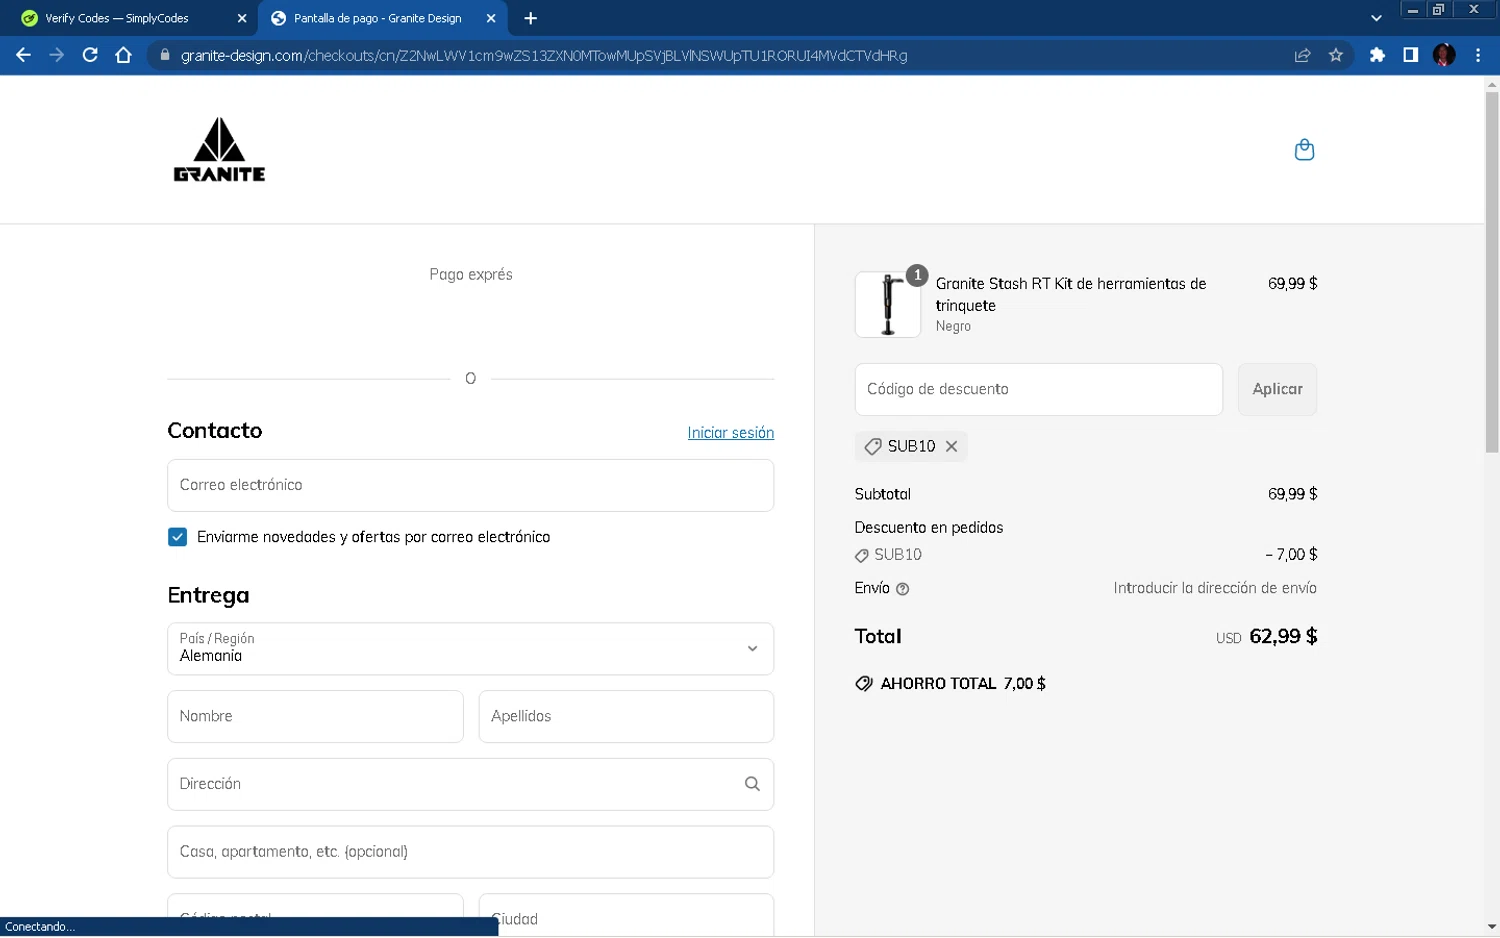Switch to Verify Codes SimplyCodes tab
The image size is (1500, 938).
pos(130,18)
